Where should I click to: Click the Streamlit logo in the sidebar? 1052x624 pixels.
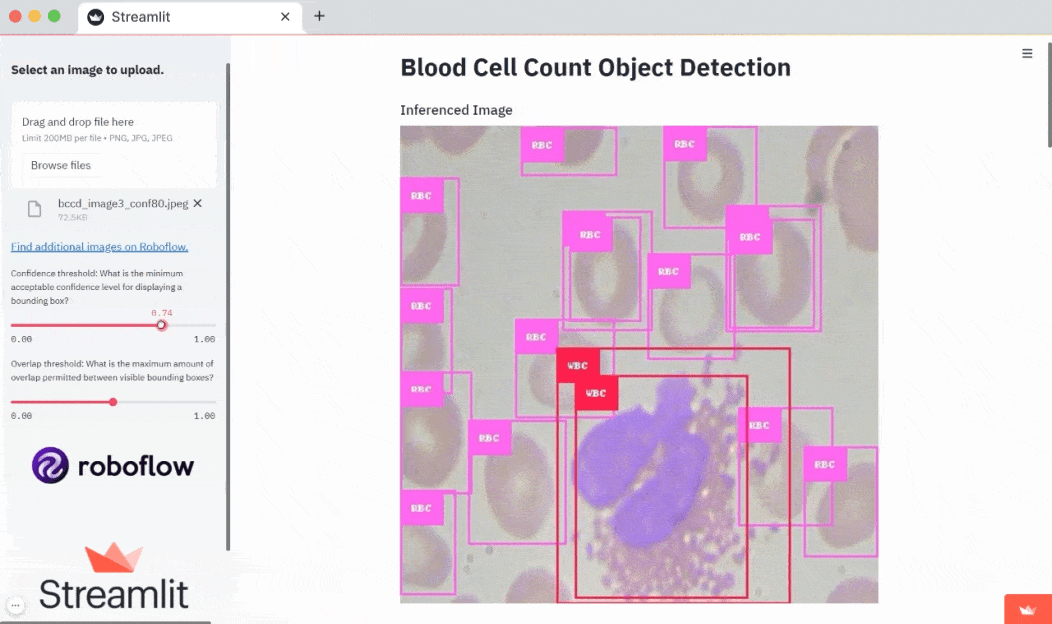coord(113,577)
